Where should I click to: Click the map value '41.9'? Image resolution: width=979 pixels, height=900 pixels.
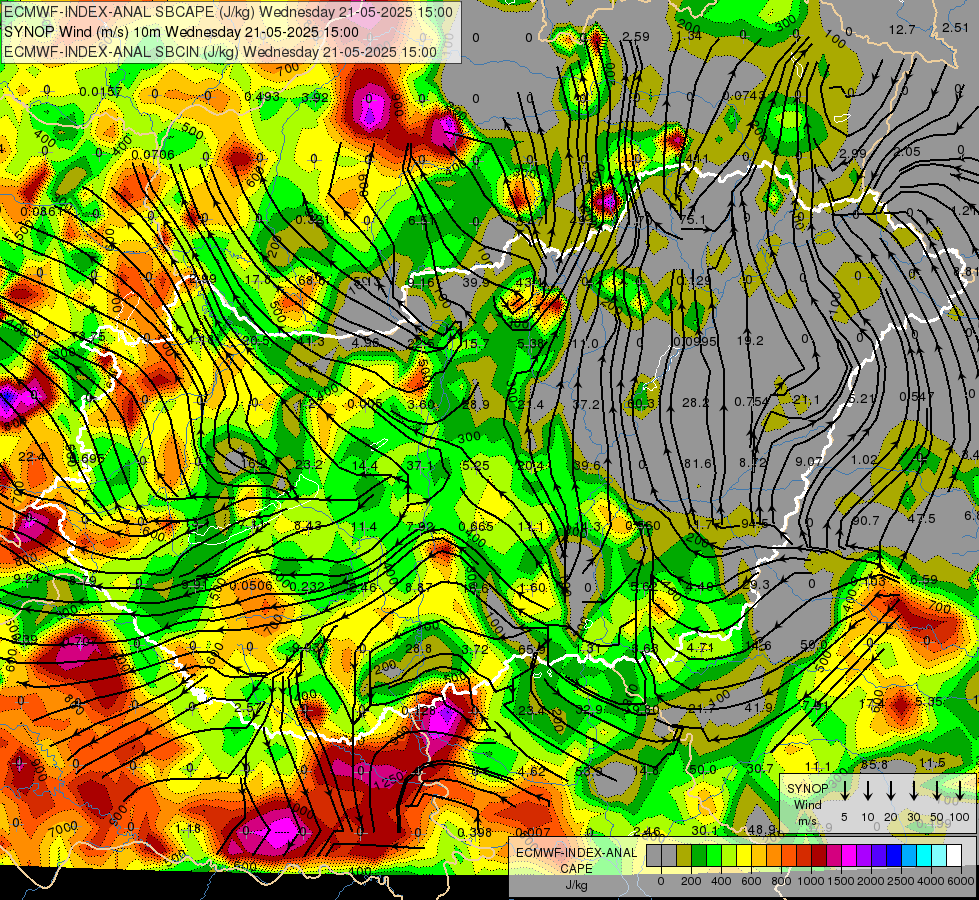(x=759, y=708)
